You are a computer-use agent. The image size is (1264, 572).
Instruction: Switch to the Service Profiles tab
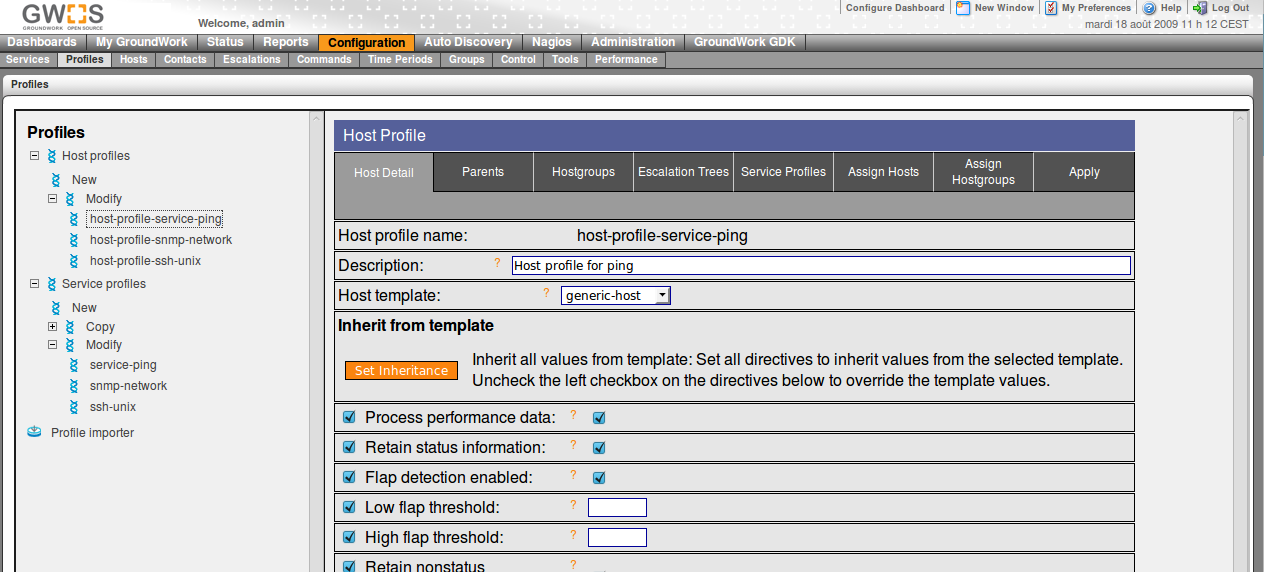point(783,172)
